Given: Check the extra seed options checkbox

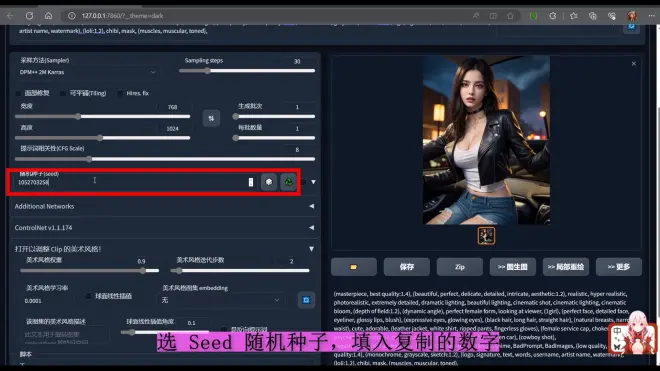Looking at the screenshot, I should pyautogui.click(x=303, y=182).
